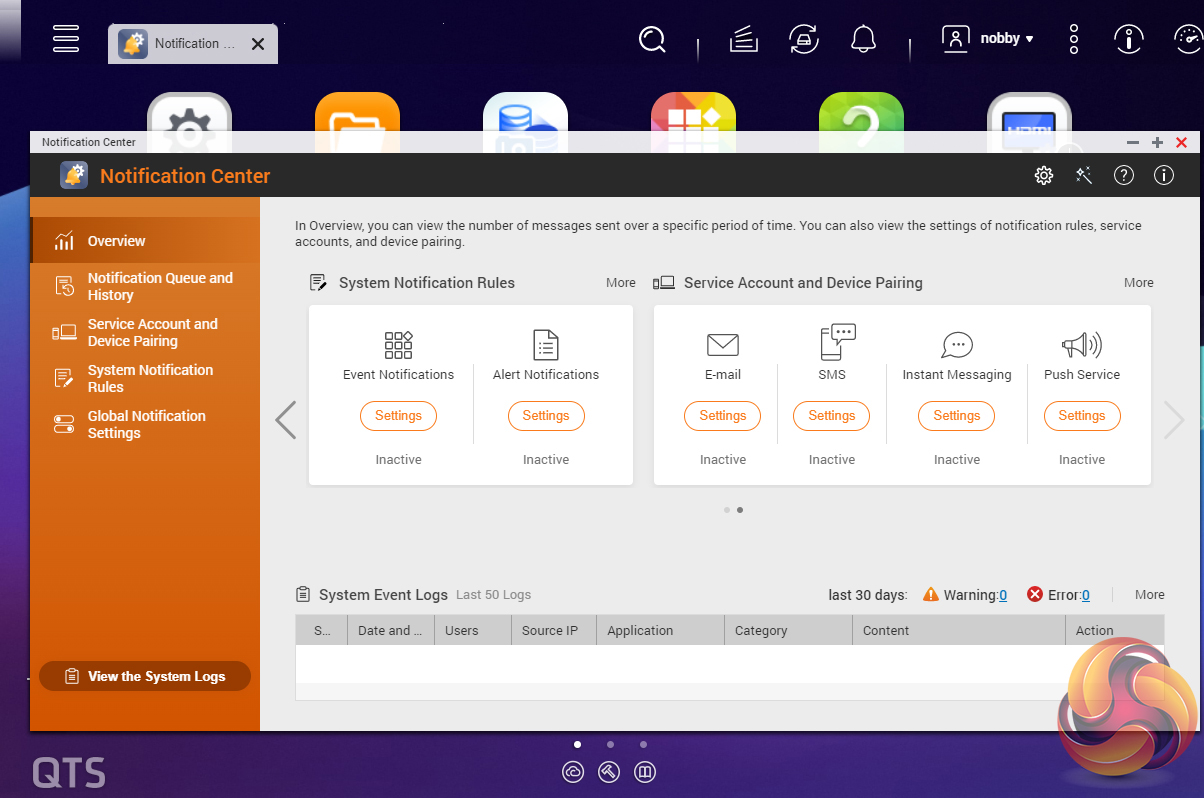1204x798 pixels.
Task: Sort by Content column header
Action: [x=959, y=631]
